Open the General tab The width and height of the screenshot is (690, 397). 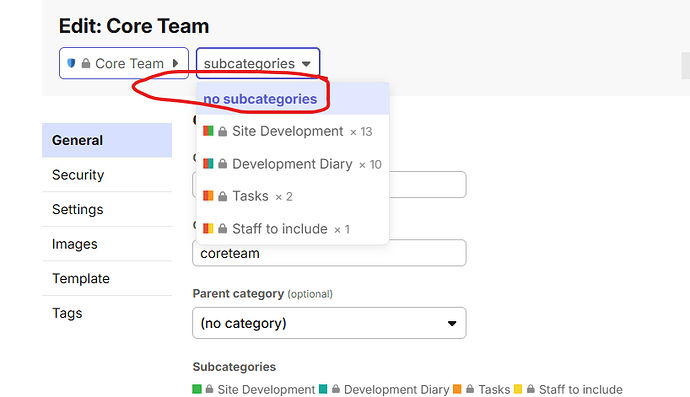click(x=107, y=140)
